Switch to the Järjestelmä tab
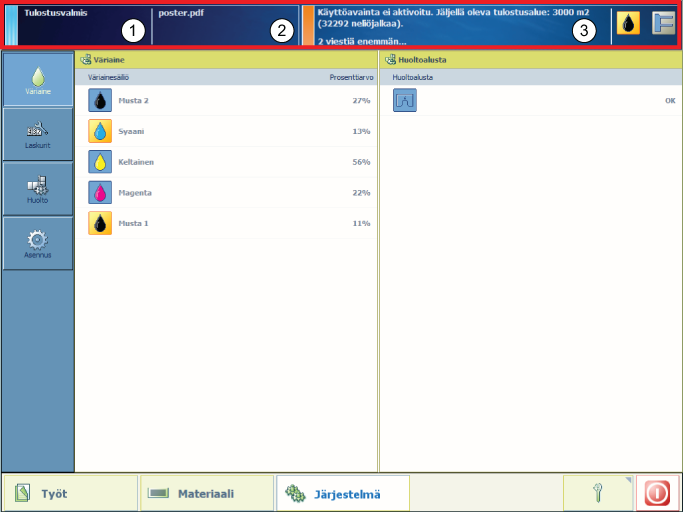Screen dimensions: 683x512 [x=343, y=493]
